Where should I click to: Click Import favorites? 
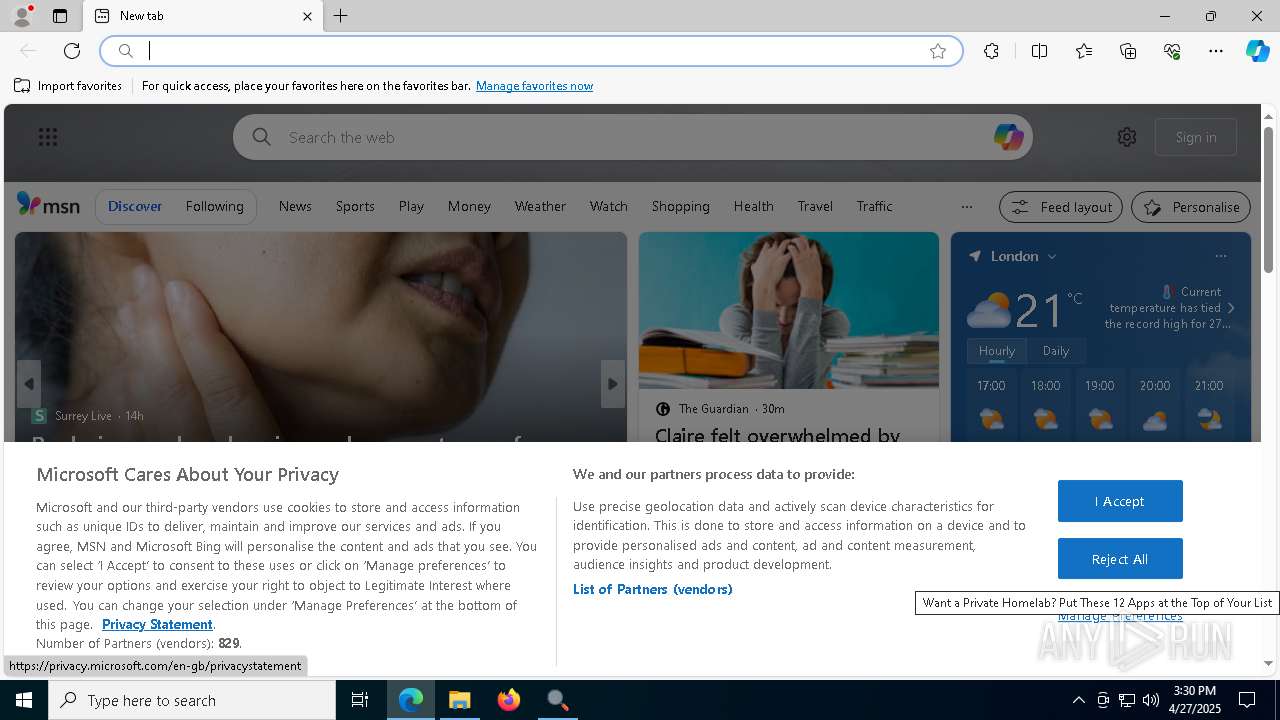[68, 86]
